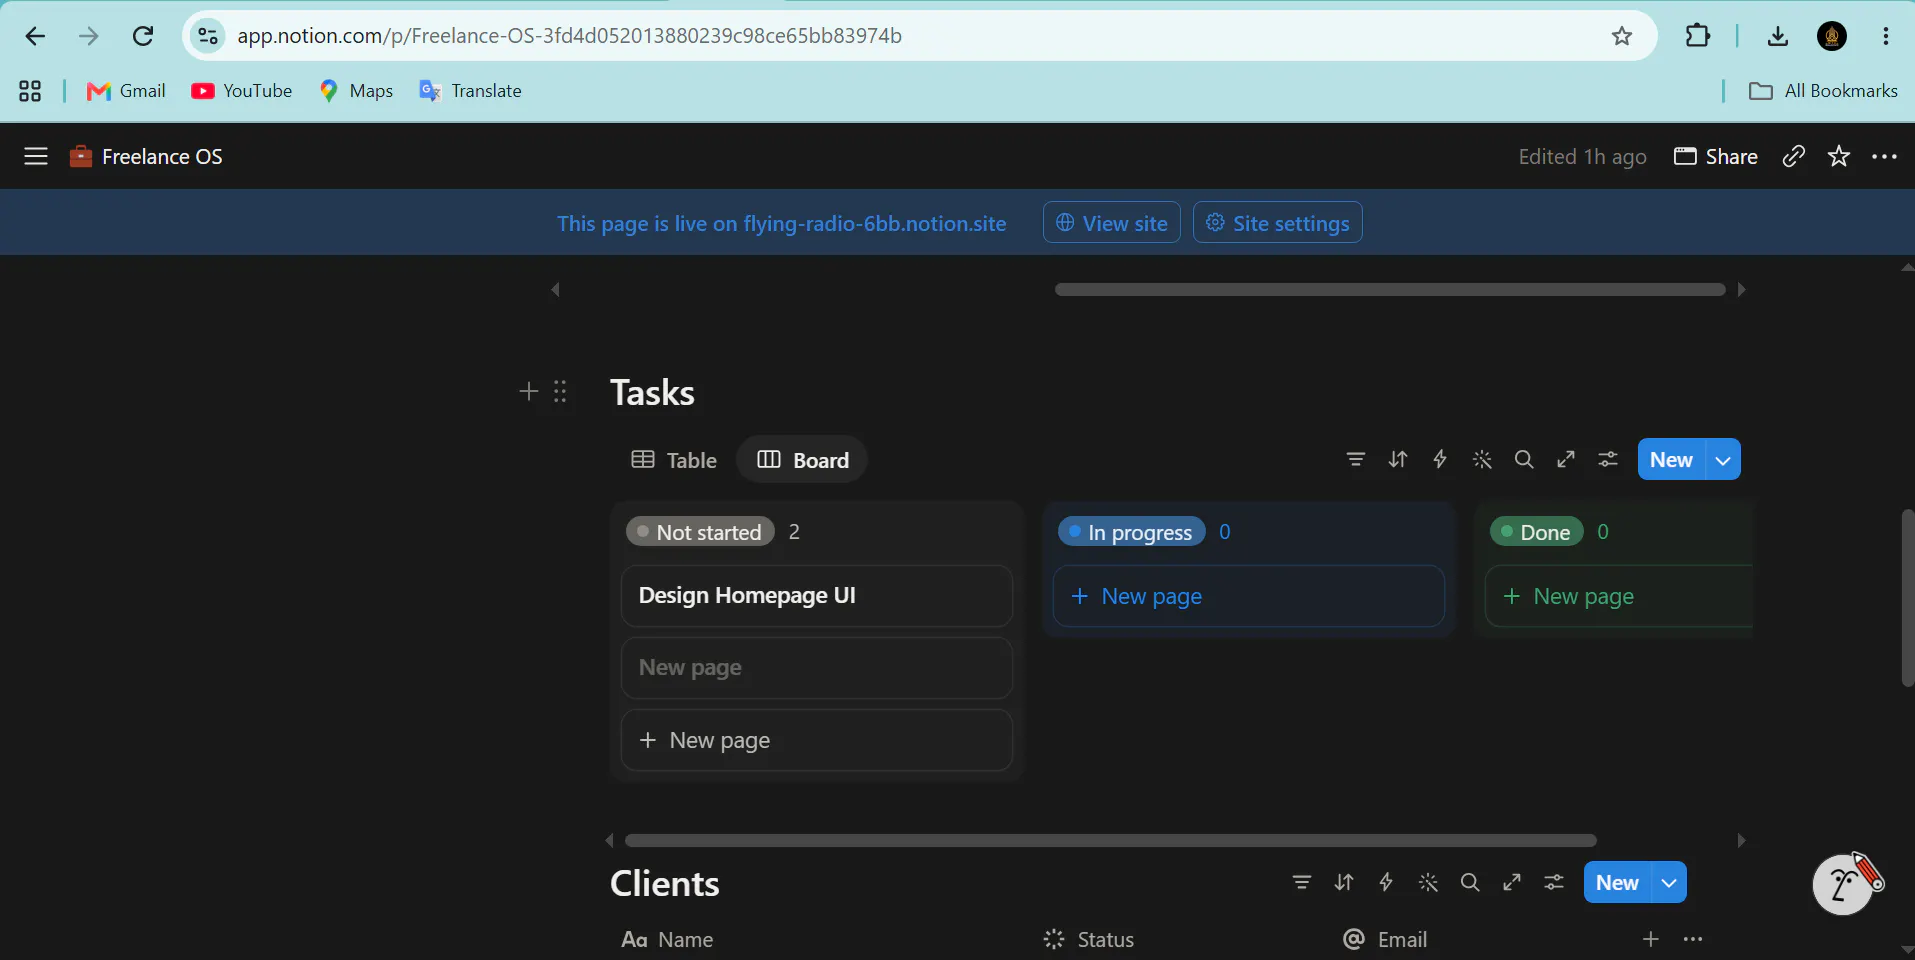Open the Clients filter icon
Screen dimensions: 1915x960
tap(1302, 882)
